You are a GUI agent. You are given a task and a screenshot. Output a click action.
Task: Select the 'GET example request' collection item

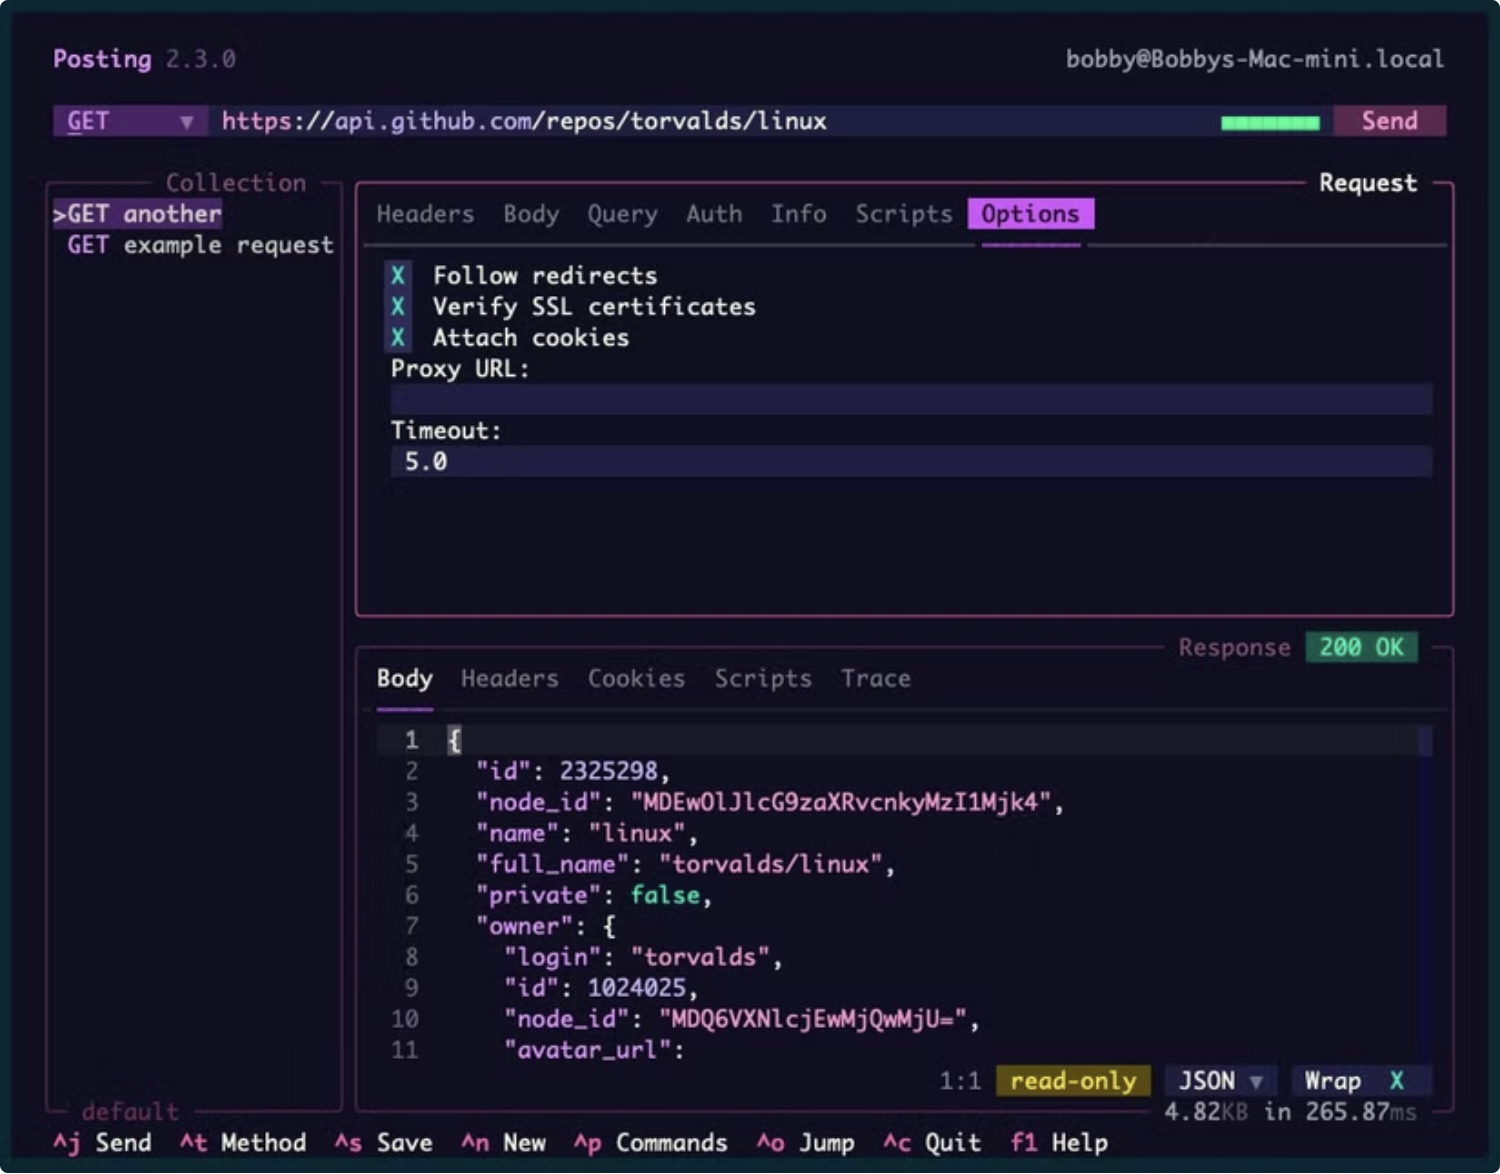[200, 245]
